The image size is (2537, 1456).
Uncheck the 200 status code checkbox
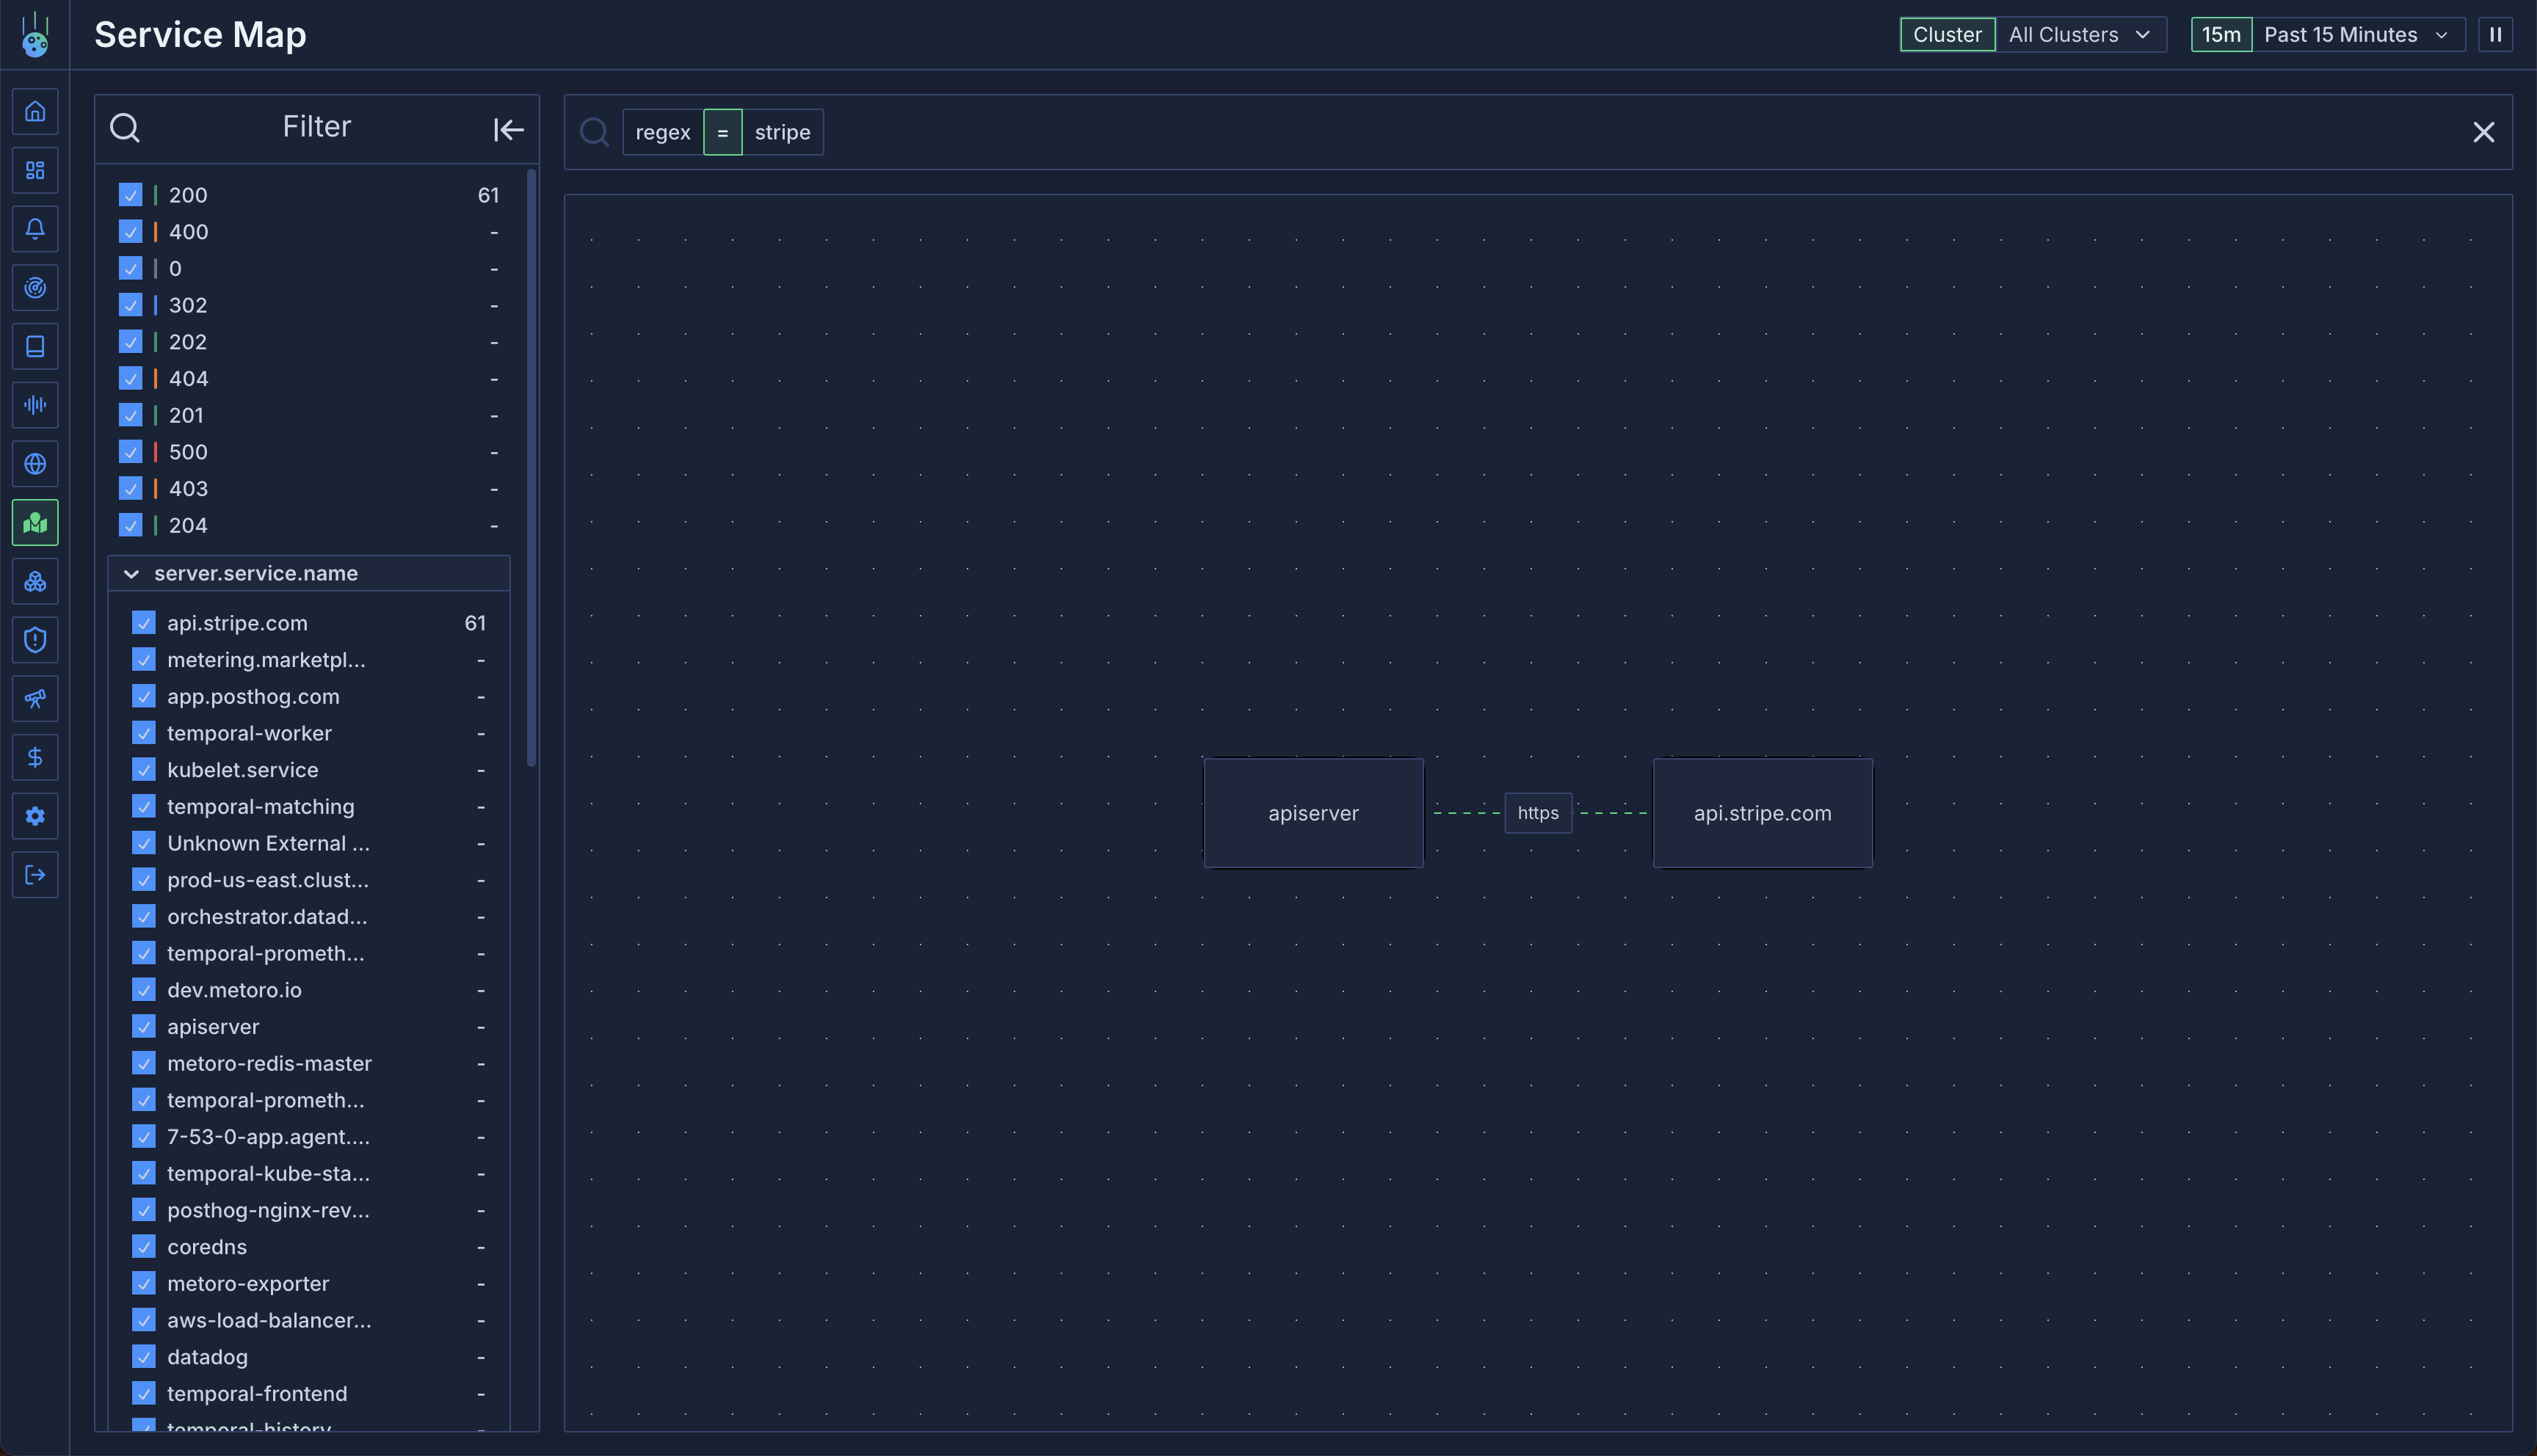[x=131, y=195]
